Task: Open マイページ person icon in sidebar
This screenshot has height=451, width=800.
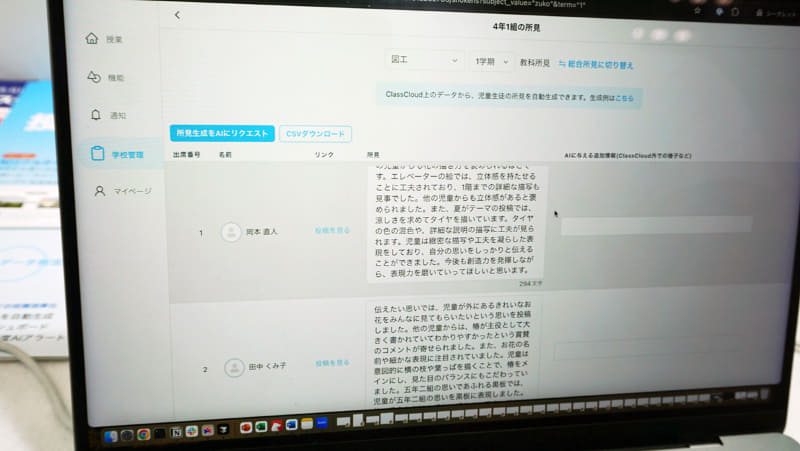Action: pyautogui.click(x=99, y=191)
